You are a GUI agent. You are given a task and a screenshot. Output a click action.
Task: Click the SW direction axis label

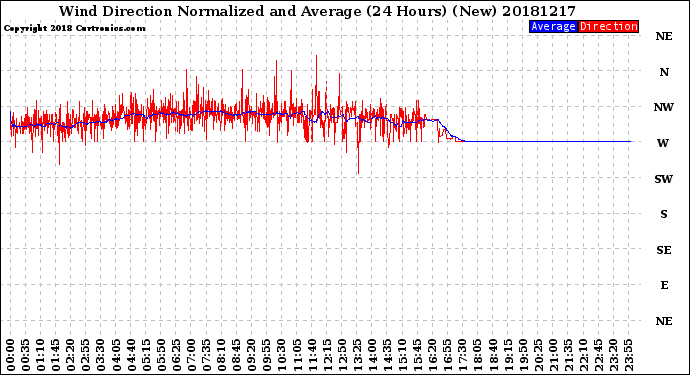[664, 179]
